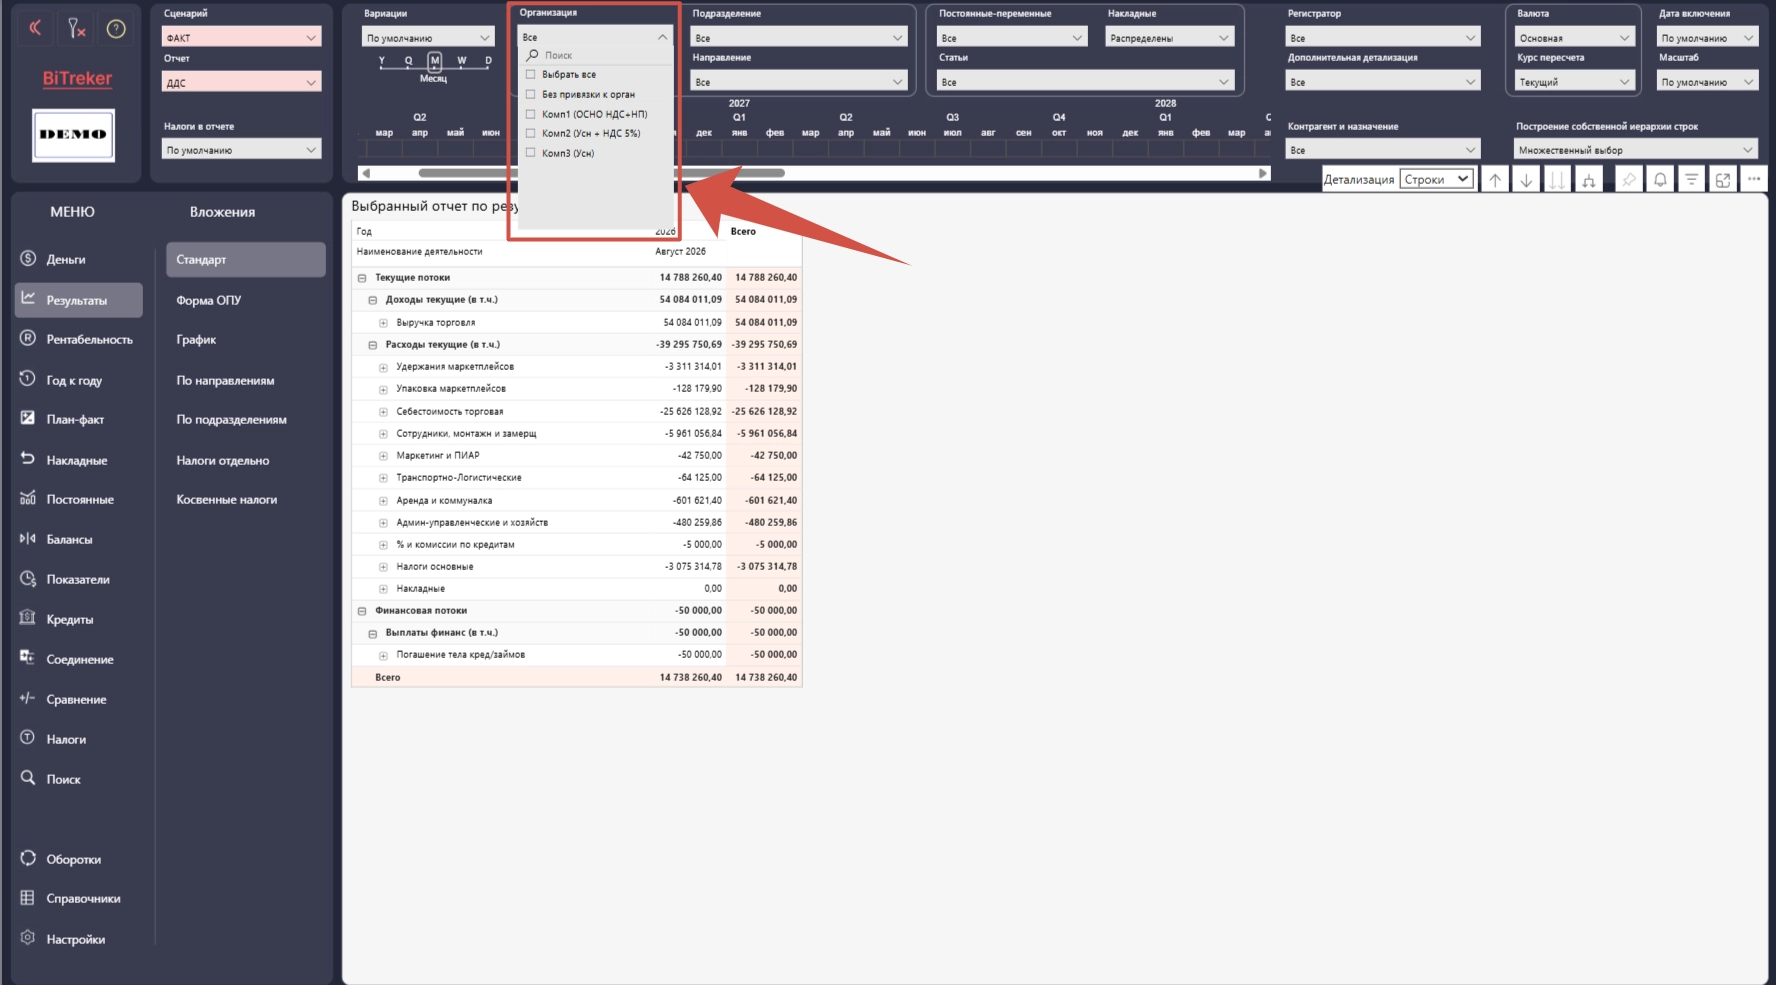Collapse the Расходы текущие row

coord(373,345)
